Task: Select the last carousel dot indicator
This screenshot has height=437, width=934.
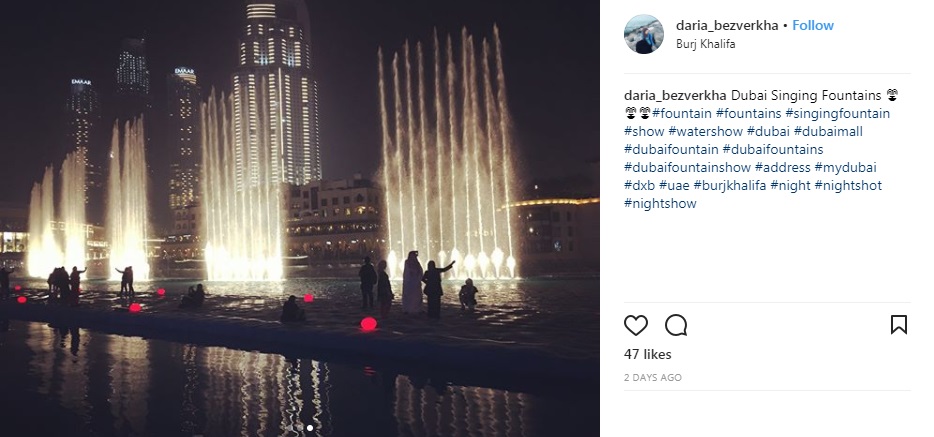Action: pos(310,427)
